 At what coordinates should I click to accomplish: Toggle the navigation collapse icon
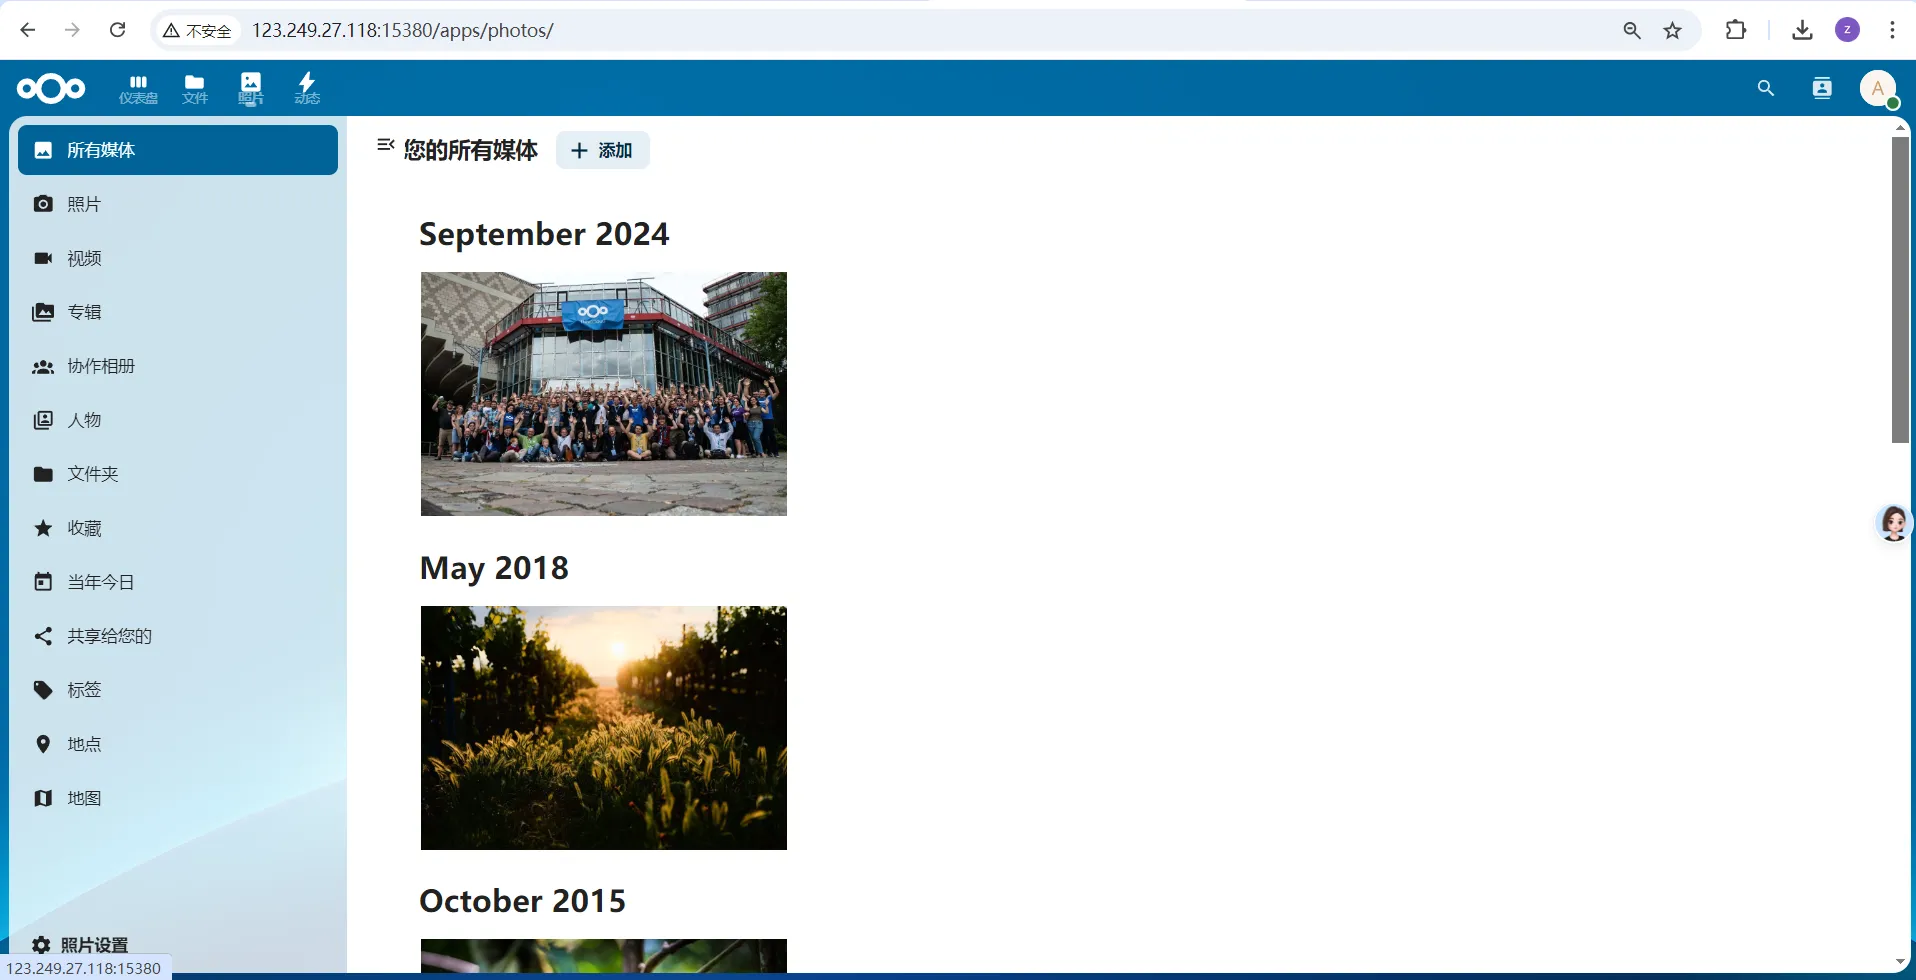coord(385,146)
